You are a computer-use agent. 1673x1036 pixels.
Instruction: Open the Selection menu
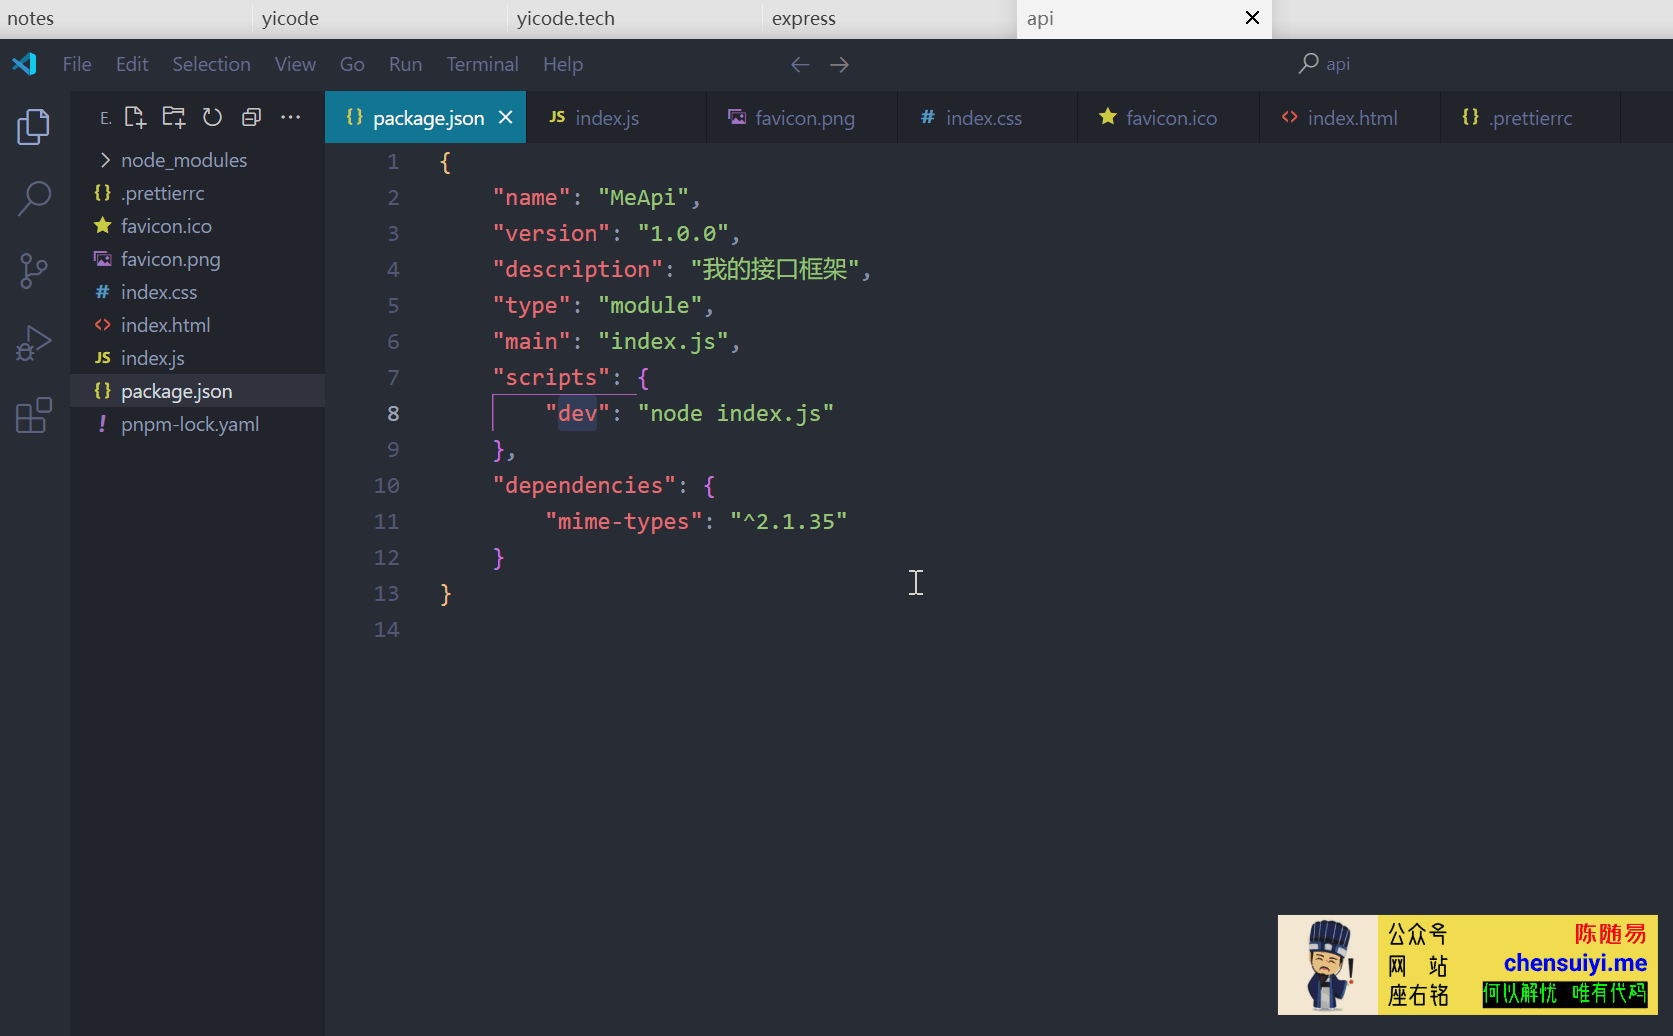click(x=211, y=64)
